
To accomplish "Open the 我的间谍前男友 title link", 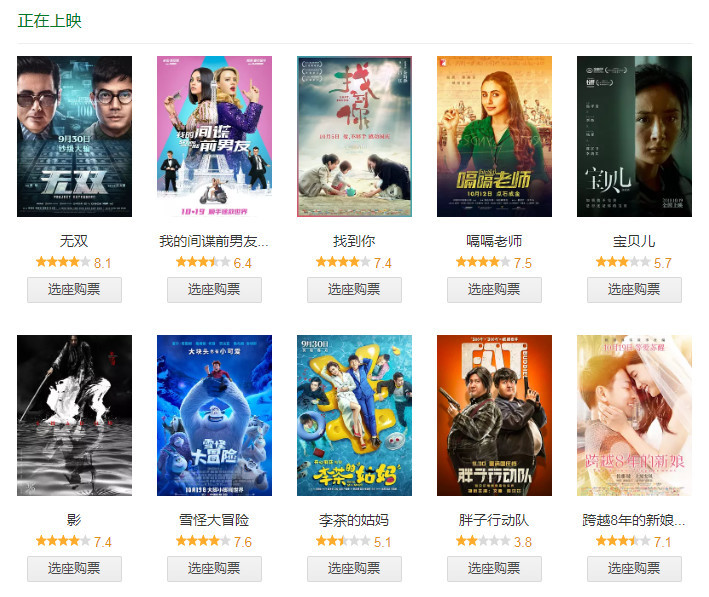I will (214, 241).
